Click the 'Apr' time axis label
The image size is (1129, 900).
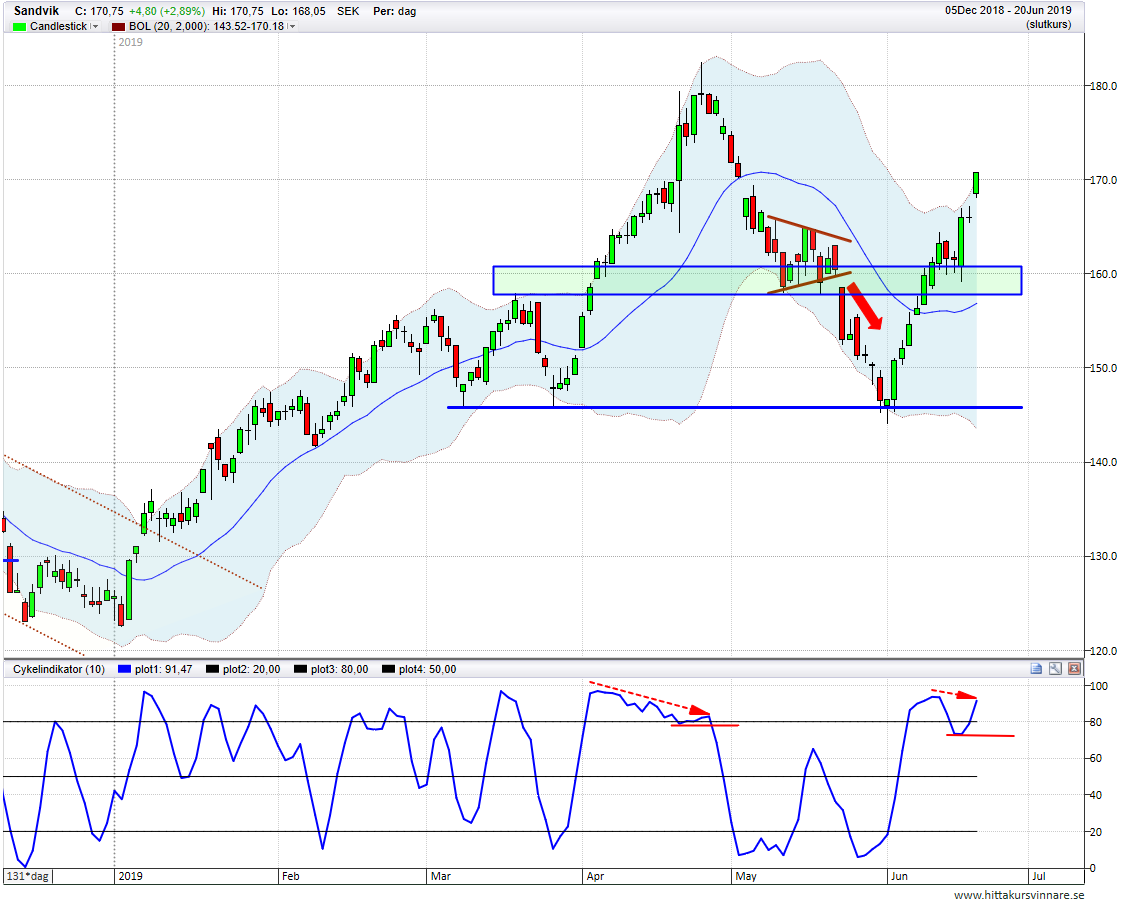point(595,876)
